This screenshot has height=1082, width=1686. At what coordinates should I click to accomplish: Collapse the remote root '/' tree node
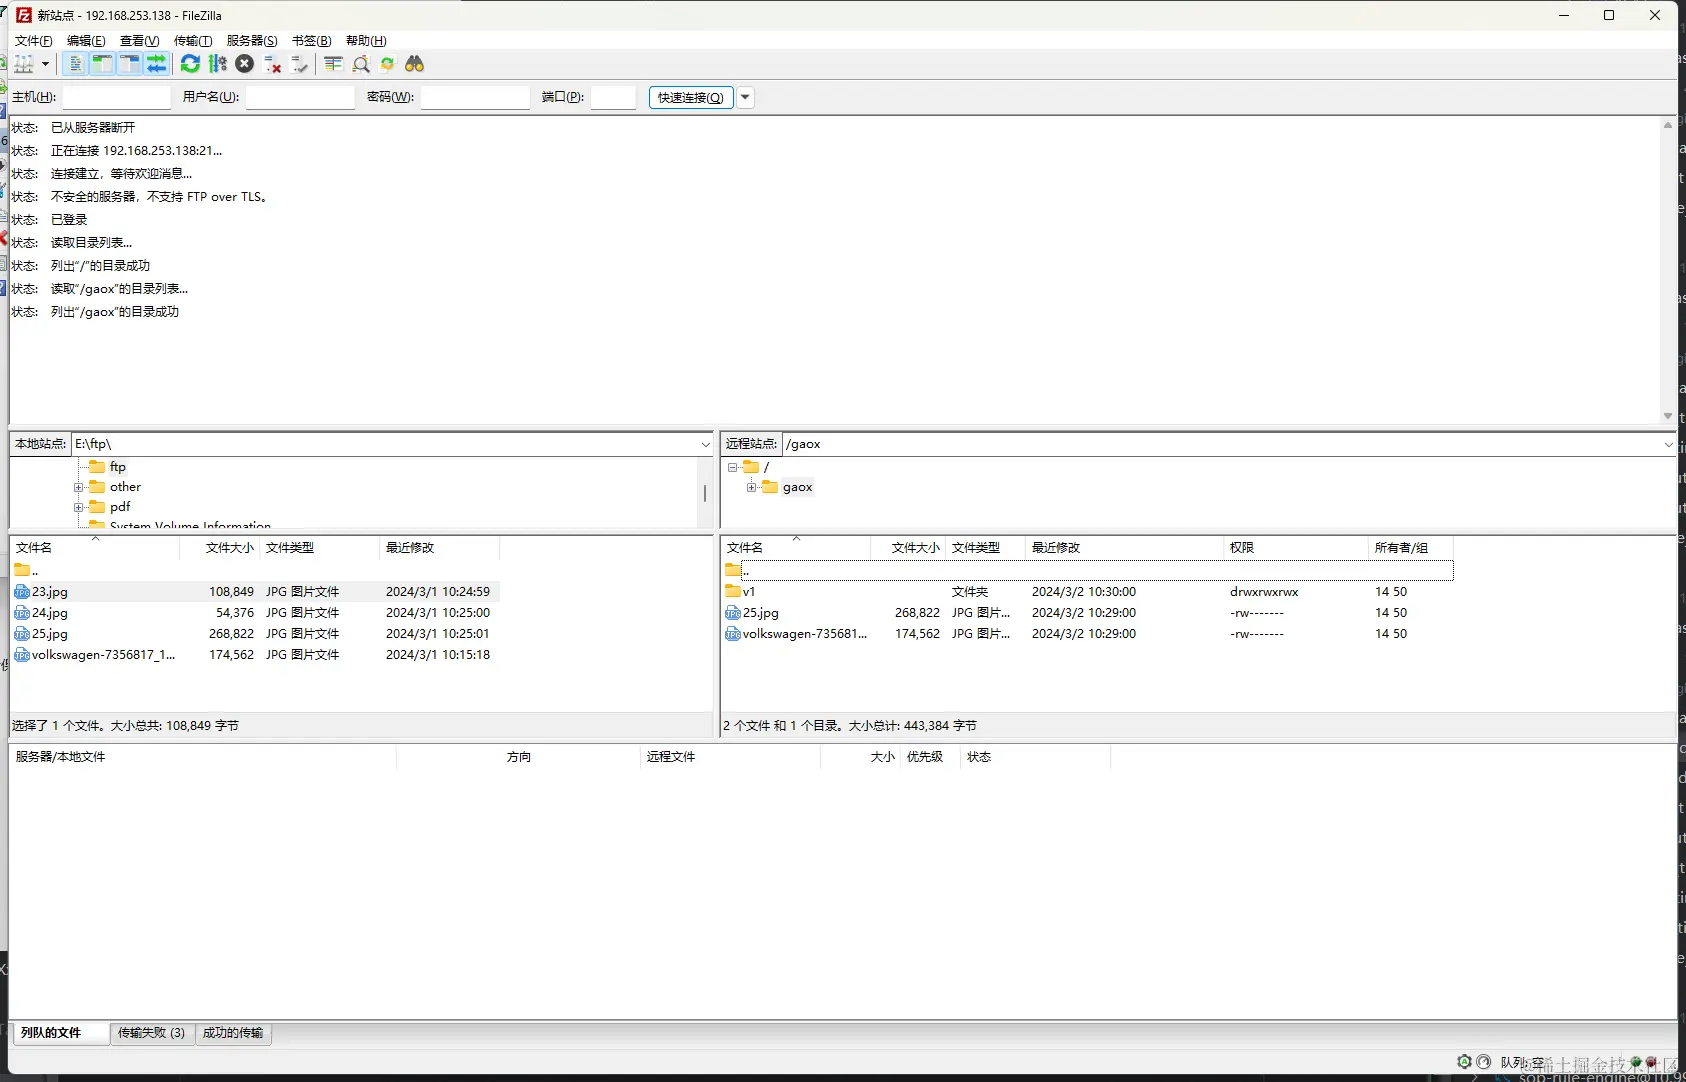click(732, 467)
